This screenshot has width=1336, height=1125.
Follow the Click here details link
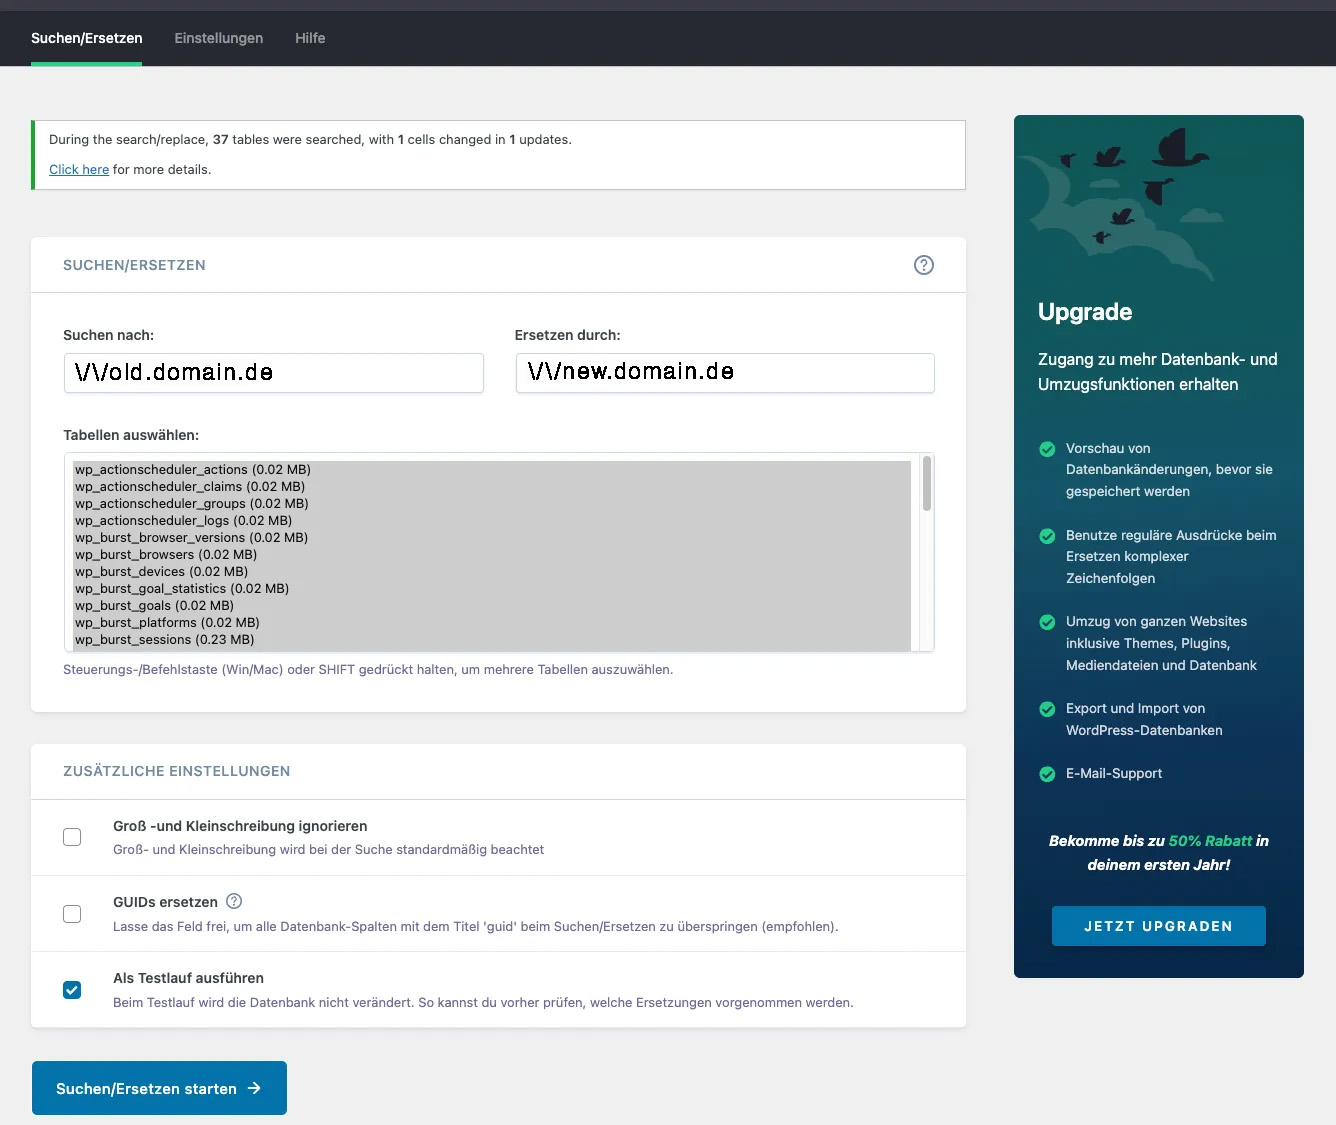79,169
